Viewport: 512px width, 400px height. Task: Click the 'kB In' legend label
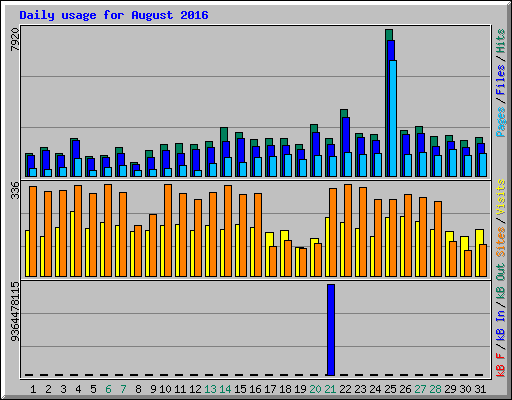coord(501,325)
